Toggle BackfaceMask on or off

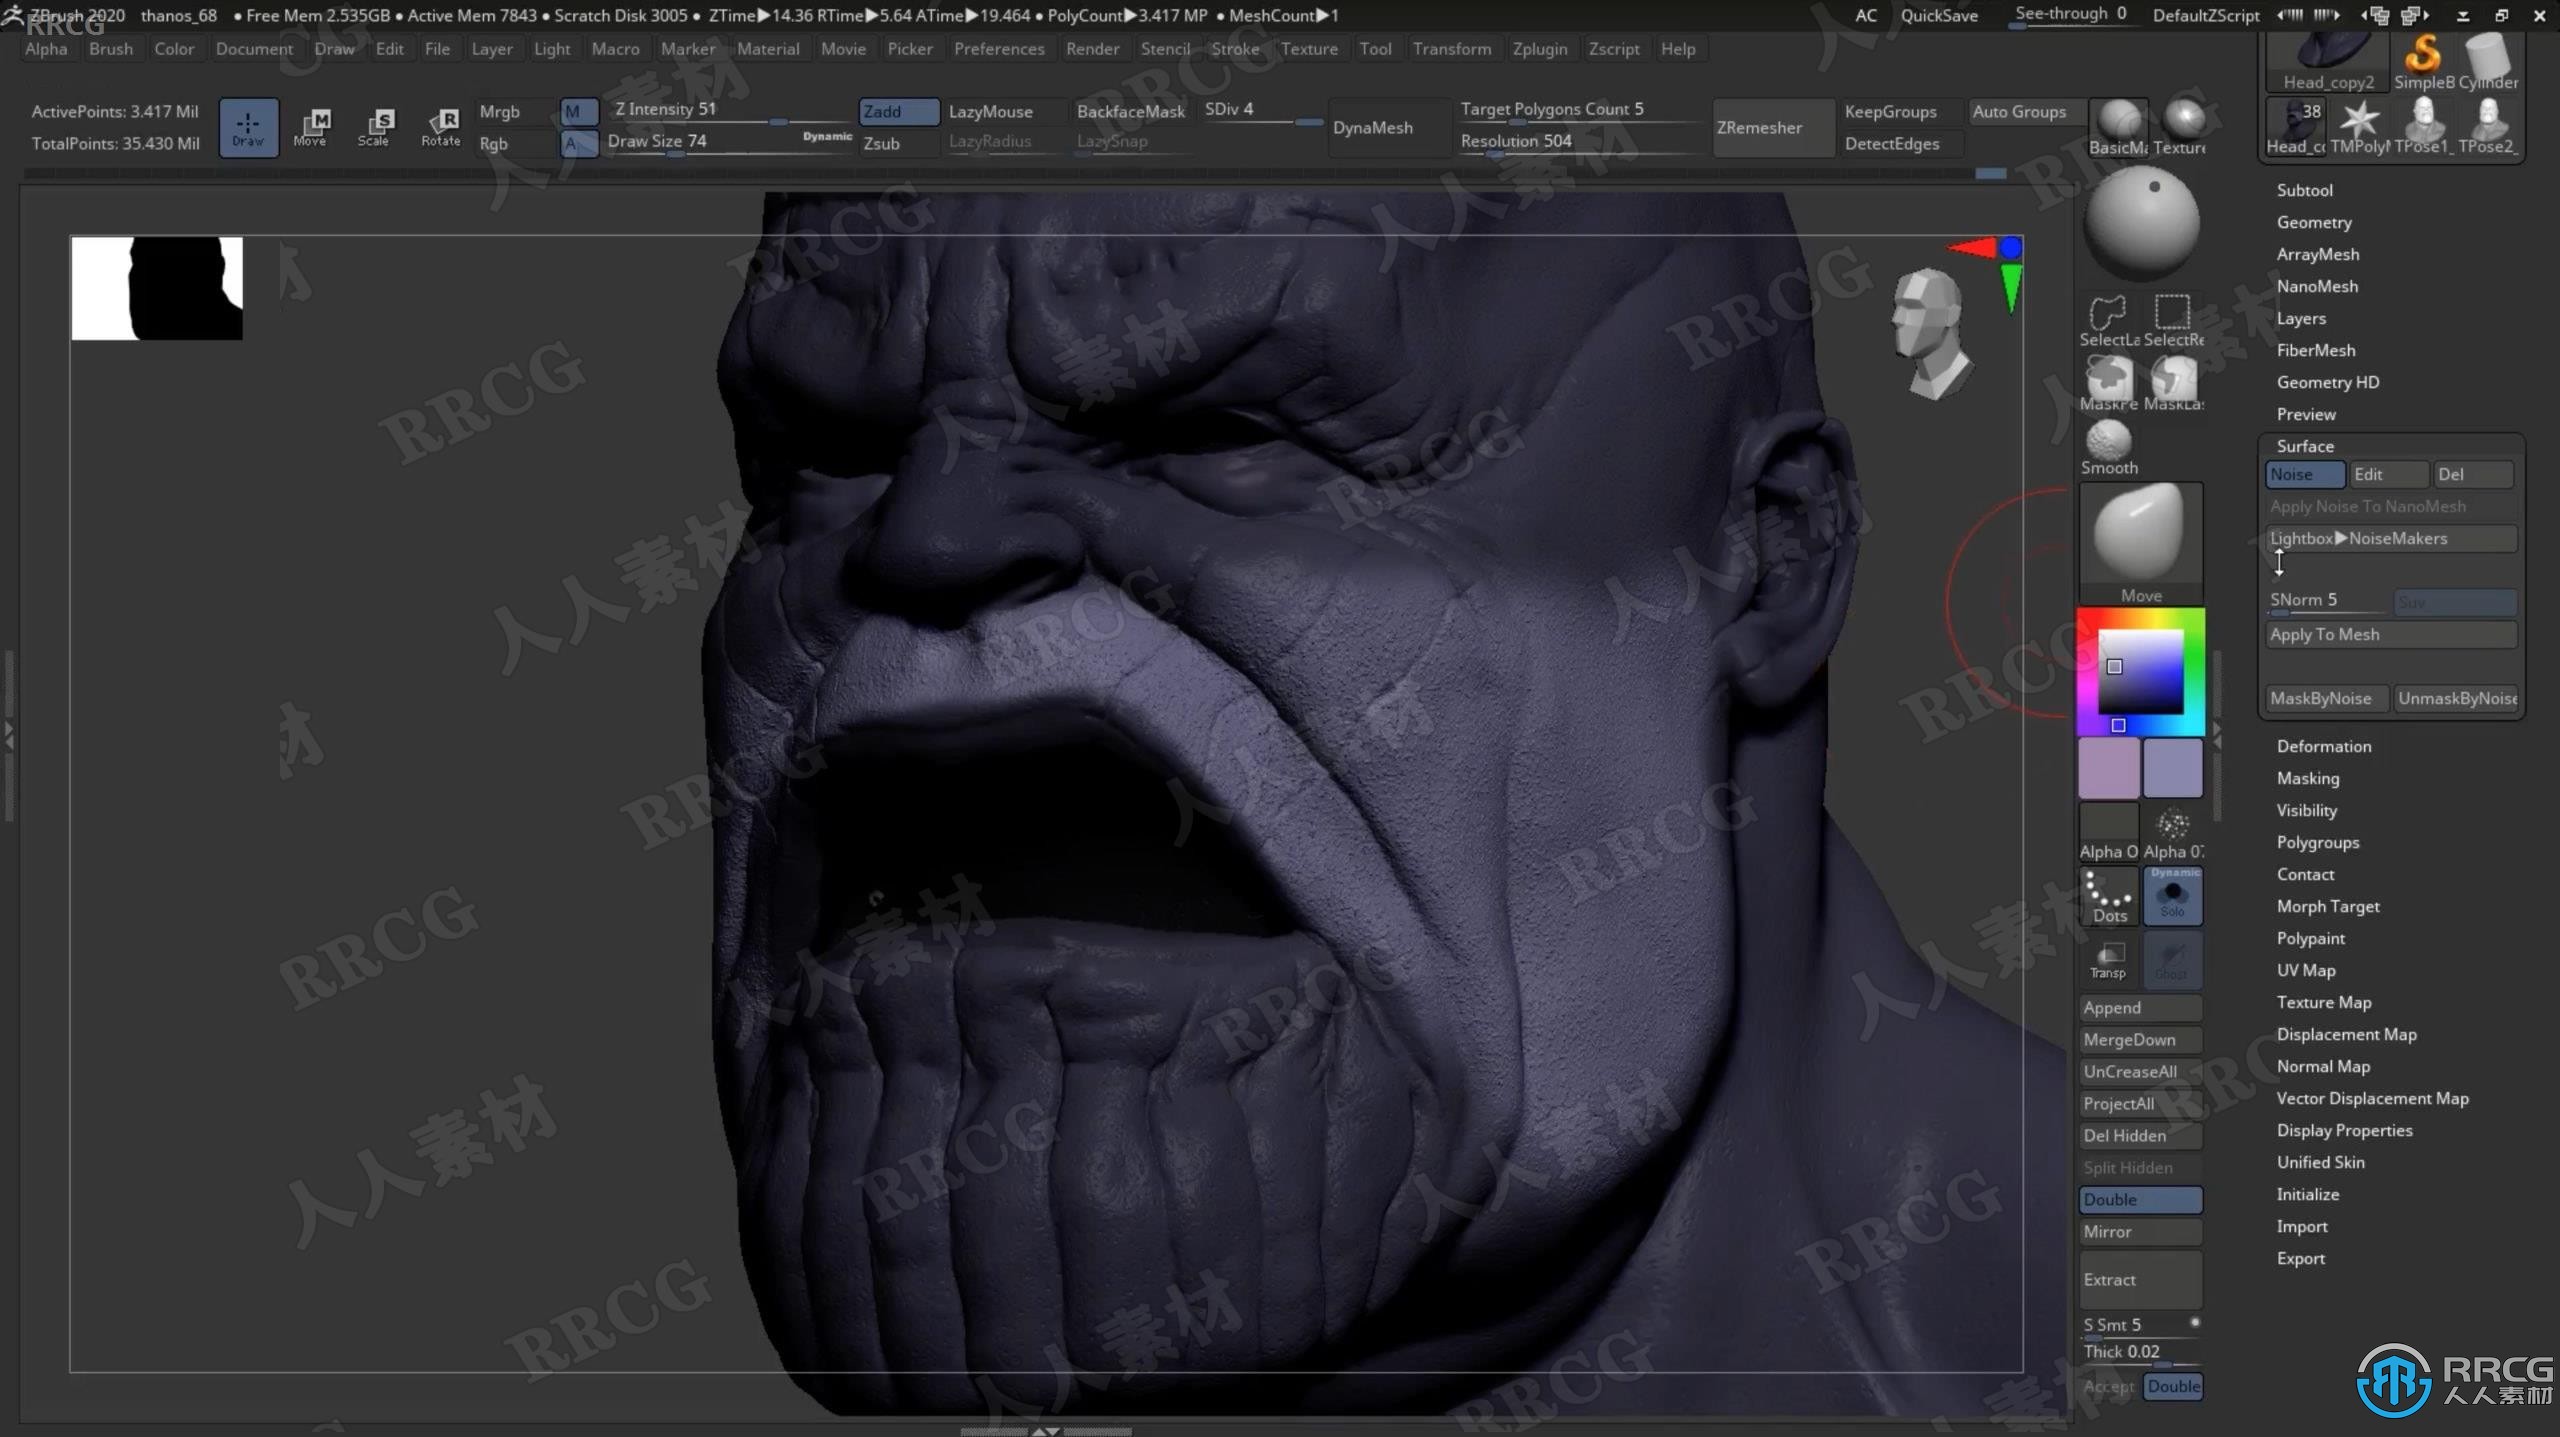tap(1127, 109)
